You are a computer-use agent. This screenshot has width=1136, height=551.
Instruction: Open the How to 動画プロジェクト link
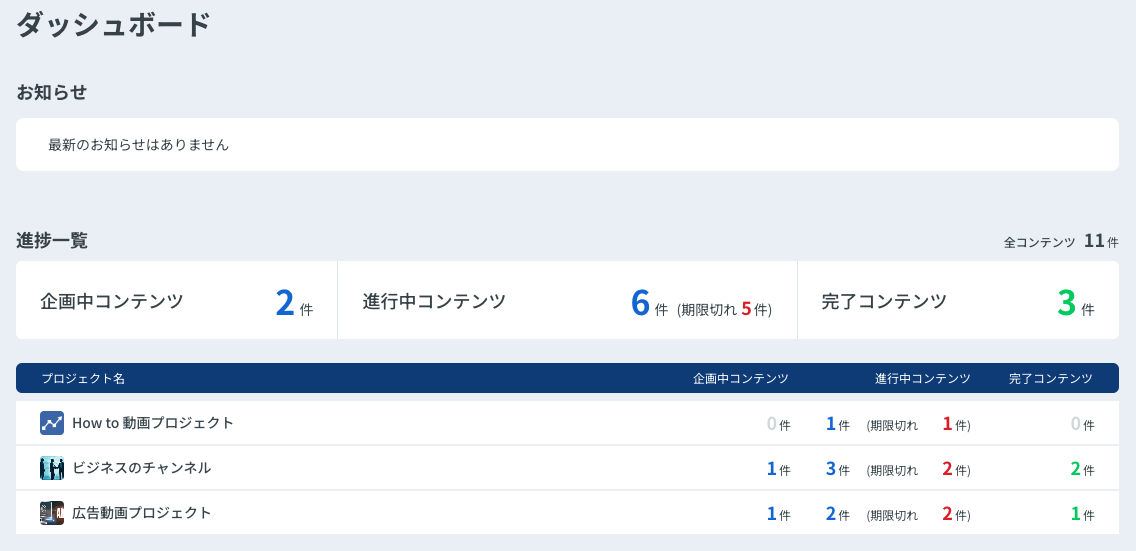click(x=153, y=423)
